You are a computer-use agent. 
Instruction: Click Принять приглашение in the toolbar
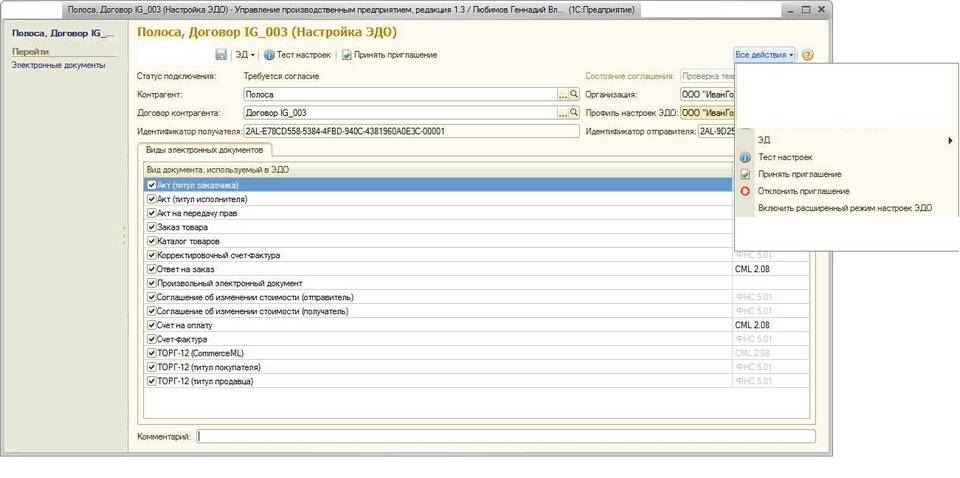[x=389, y=55]
